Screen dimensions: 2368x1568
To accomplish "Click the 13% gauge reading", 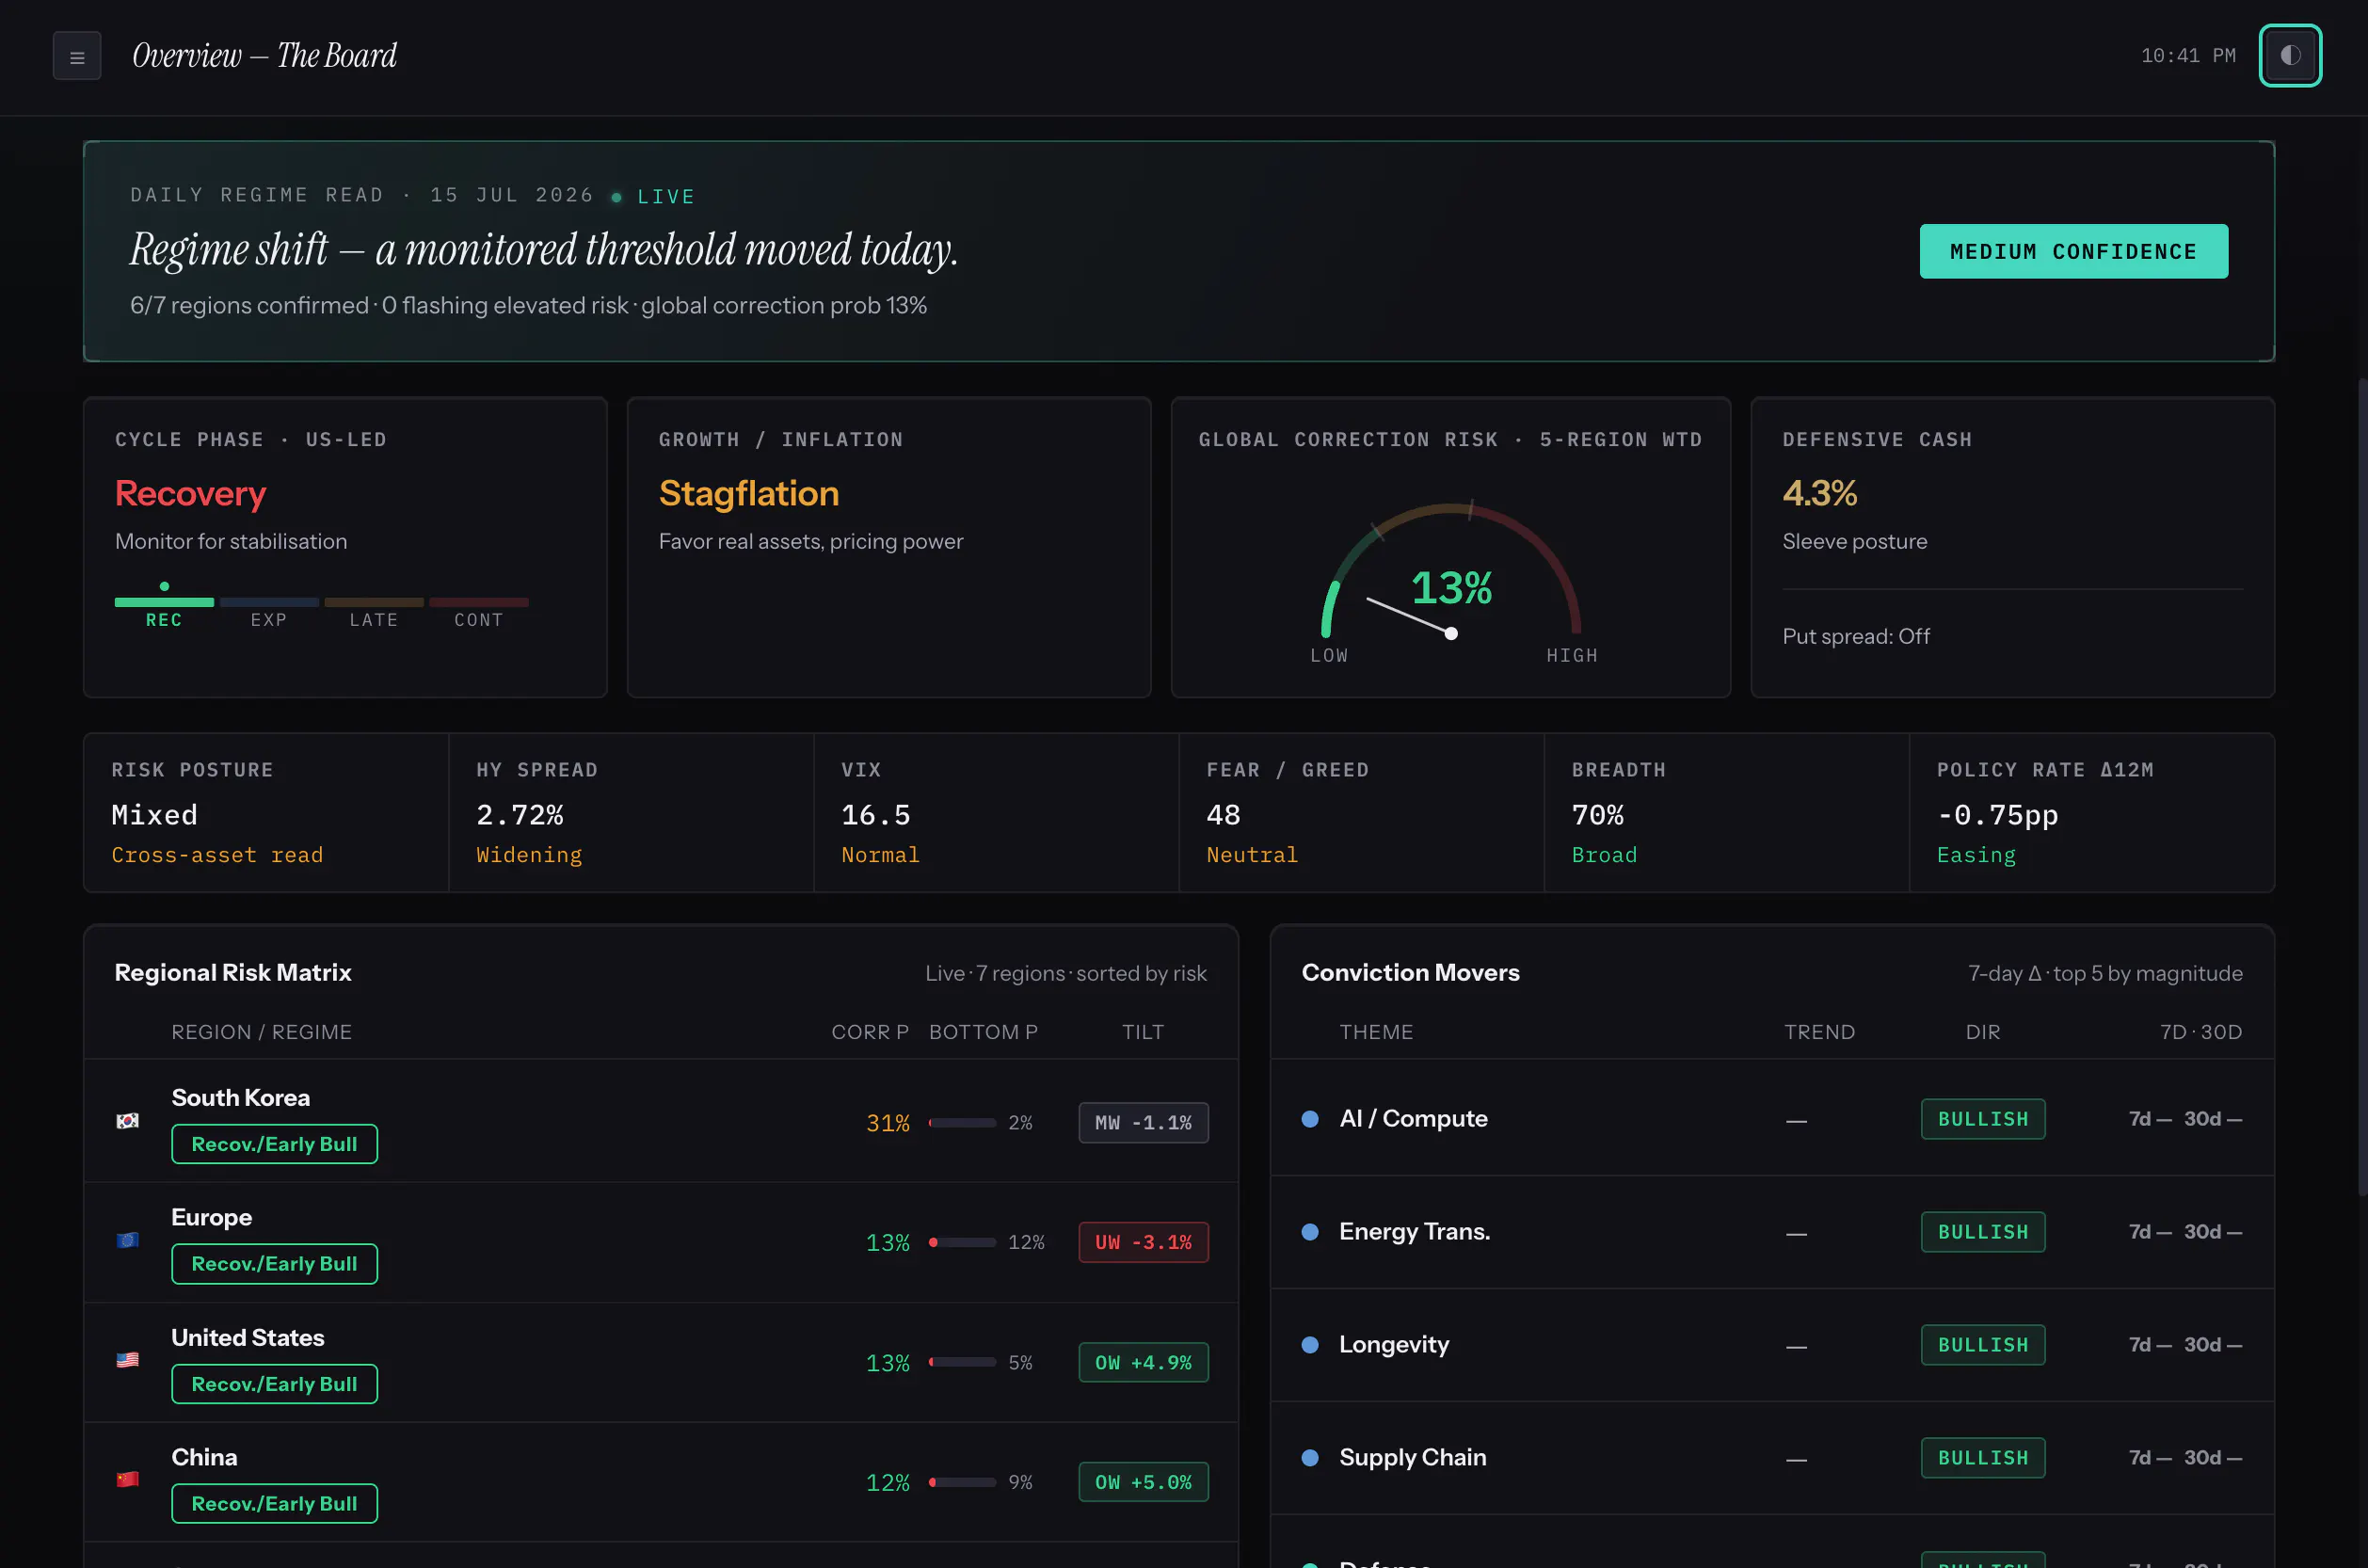I will click(x=1451, y=588).
